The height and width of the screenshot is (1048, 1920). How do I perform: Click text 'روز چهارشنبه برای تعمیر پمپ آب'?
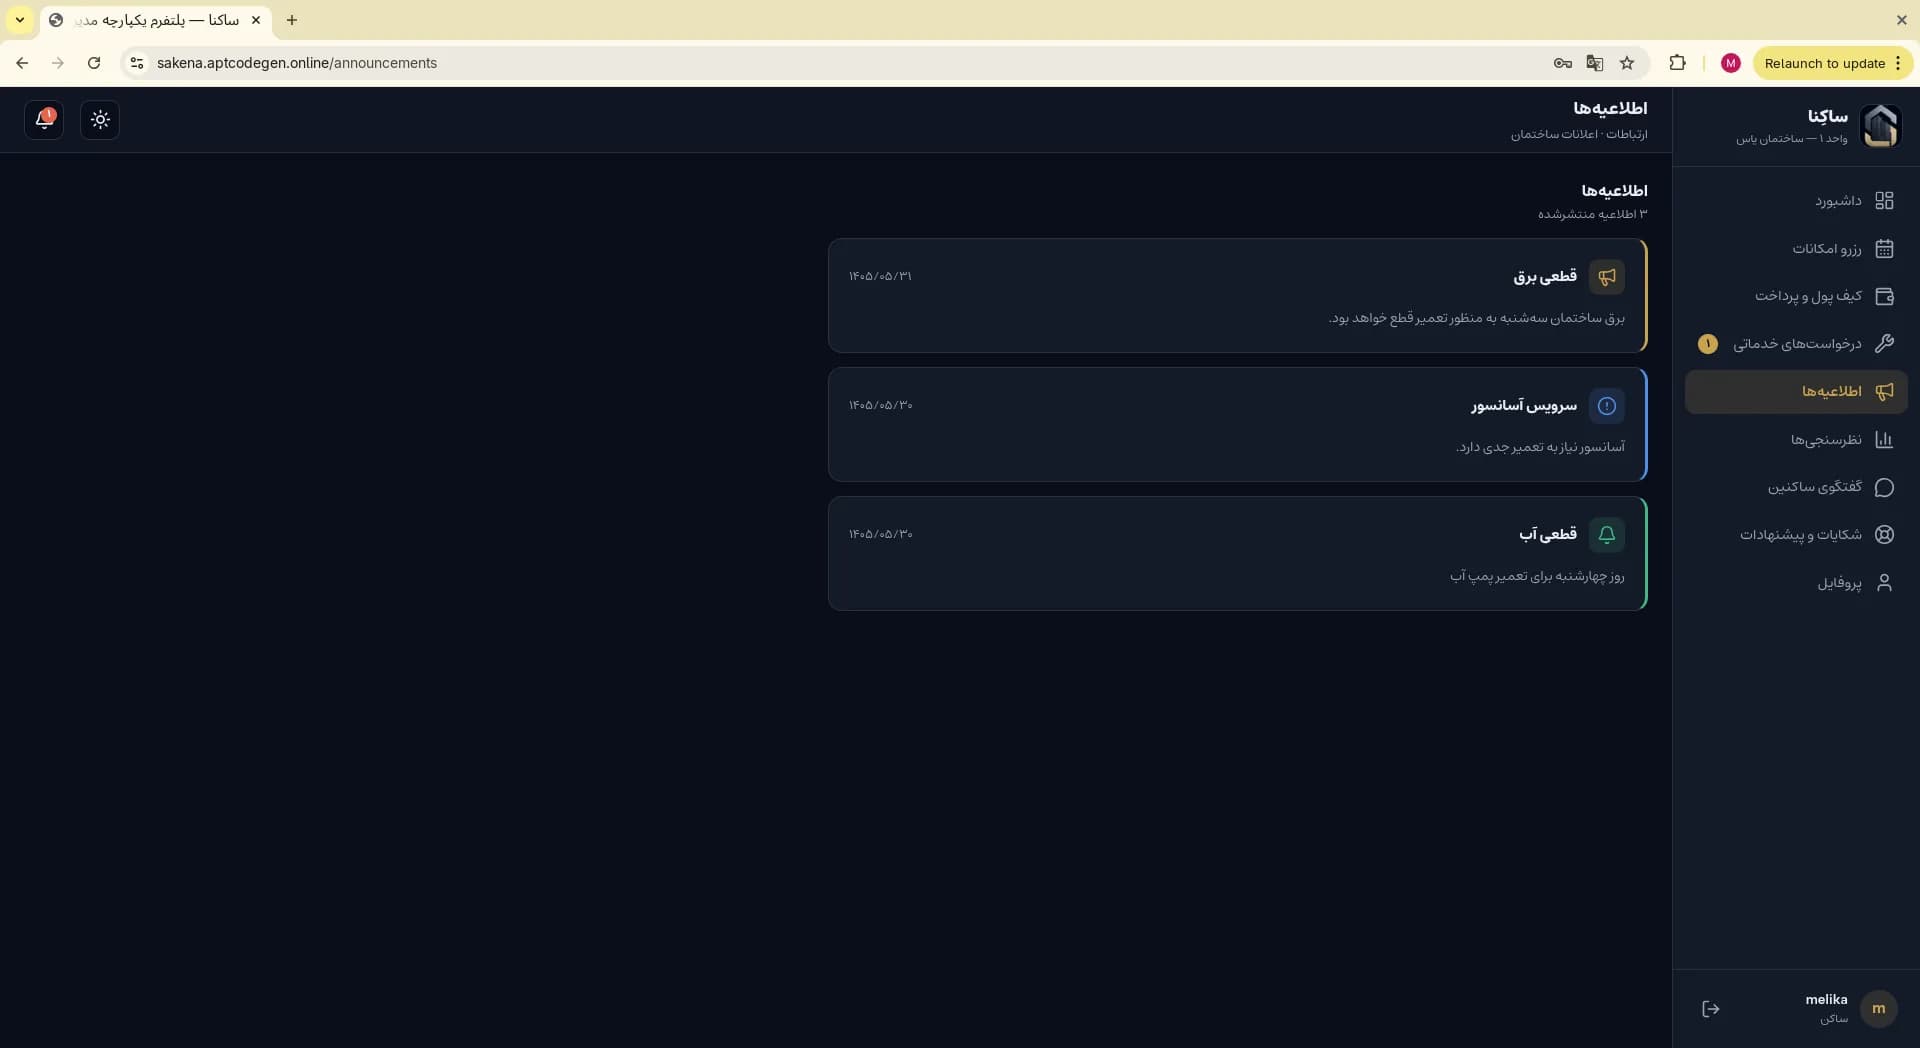pyautogui.click(x=1538, y=576)
